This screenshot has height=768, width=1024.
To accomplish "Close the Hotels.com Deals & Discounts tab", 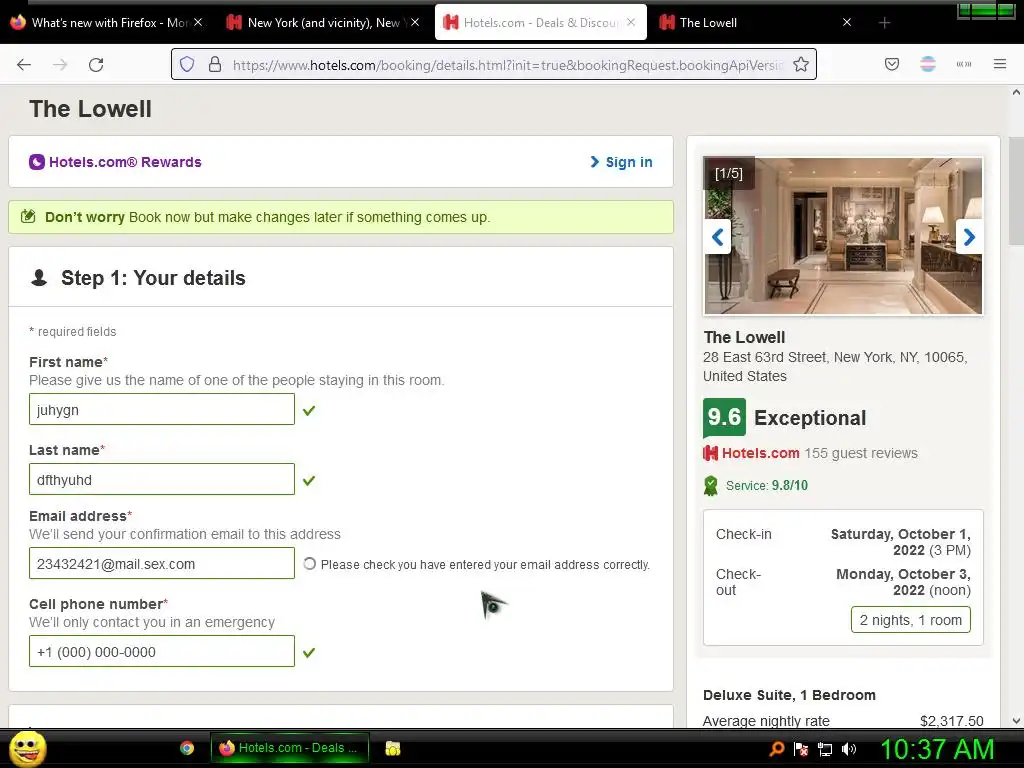I will 631,22.
